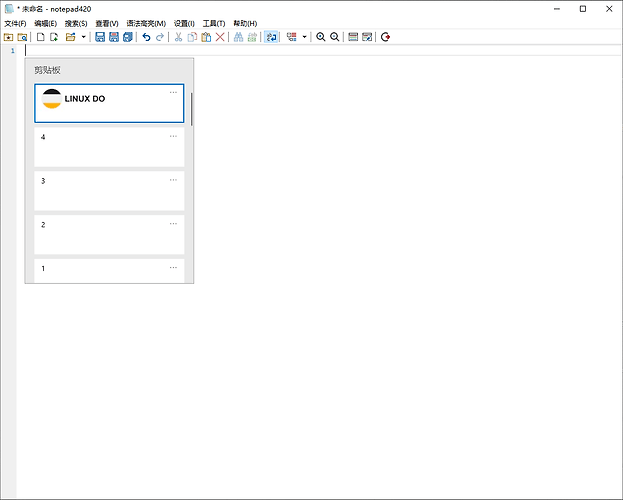Paste clipboard entry 3
The width and height of the screenshot is (623, 500).
click(x=109, y=191)
